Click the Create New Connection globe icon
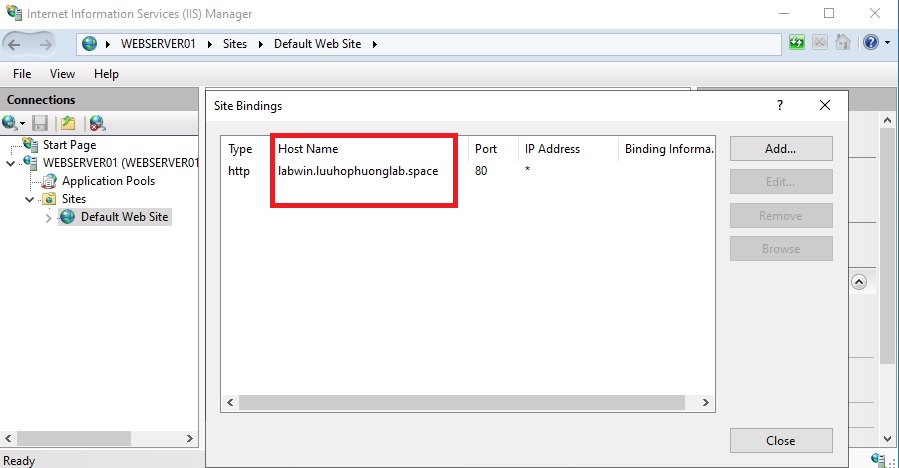This screenshot has height=468, width=899. [x=10, y=123]
